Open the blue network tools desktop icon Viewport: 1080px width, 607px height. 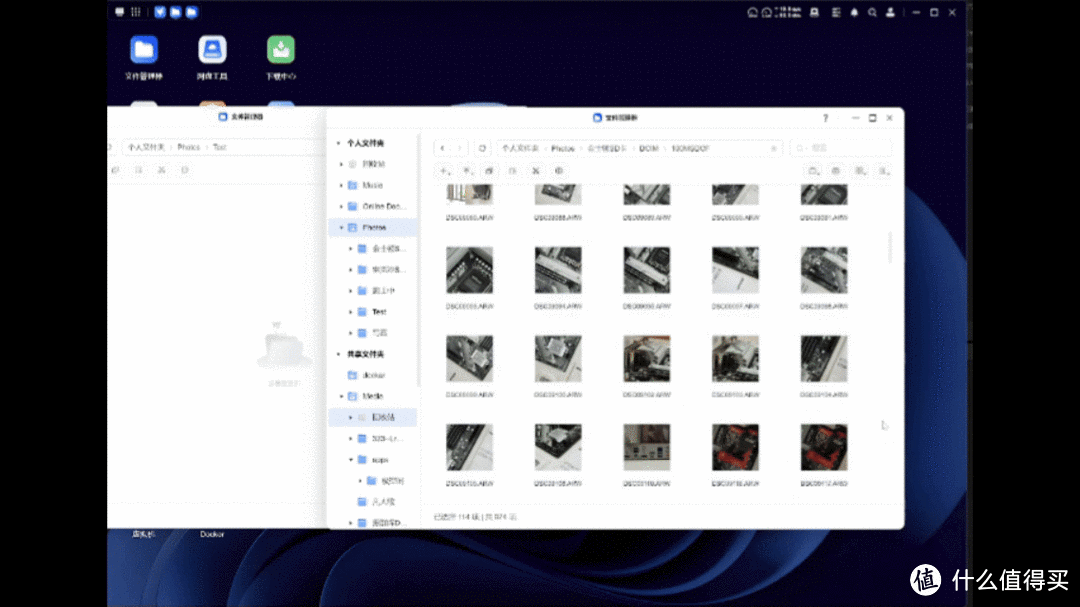pos(212,50)
